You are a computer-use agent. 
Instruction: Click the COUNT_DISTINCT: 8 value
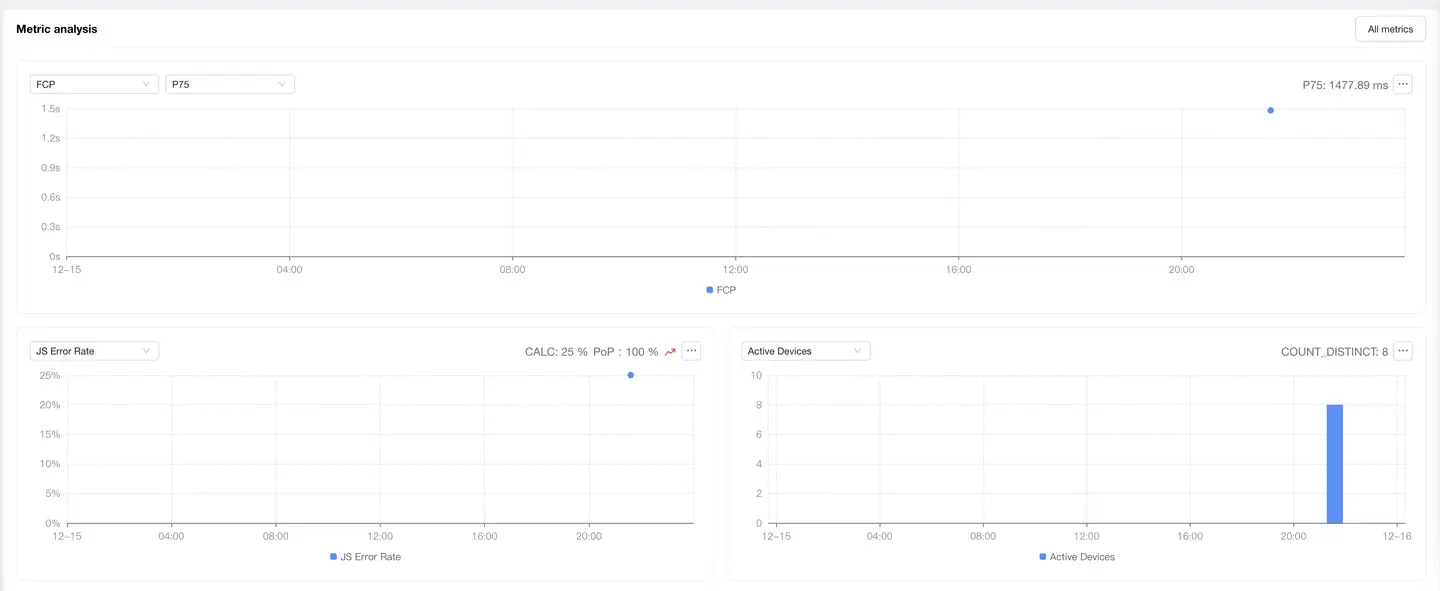tap(1334, 352)
